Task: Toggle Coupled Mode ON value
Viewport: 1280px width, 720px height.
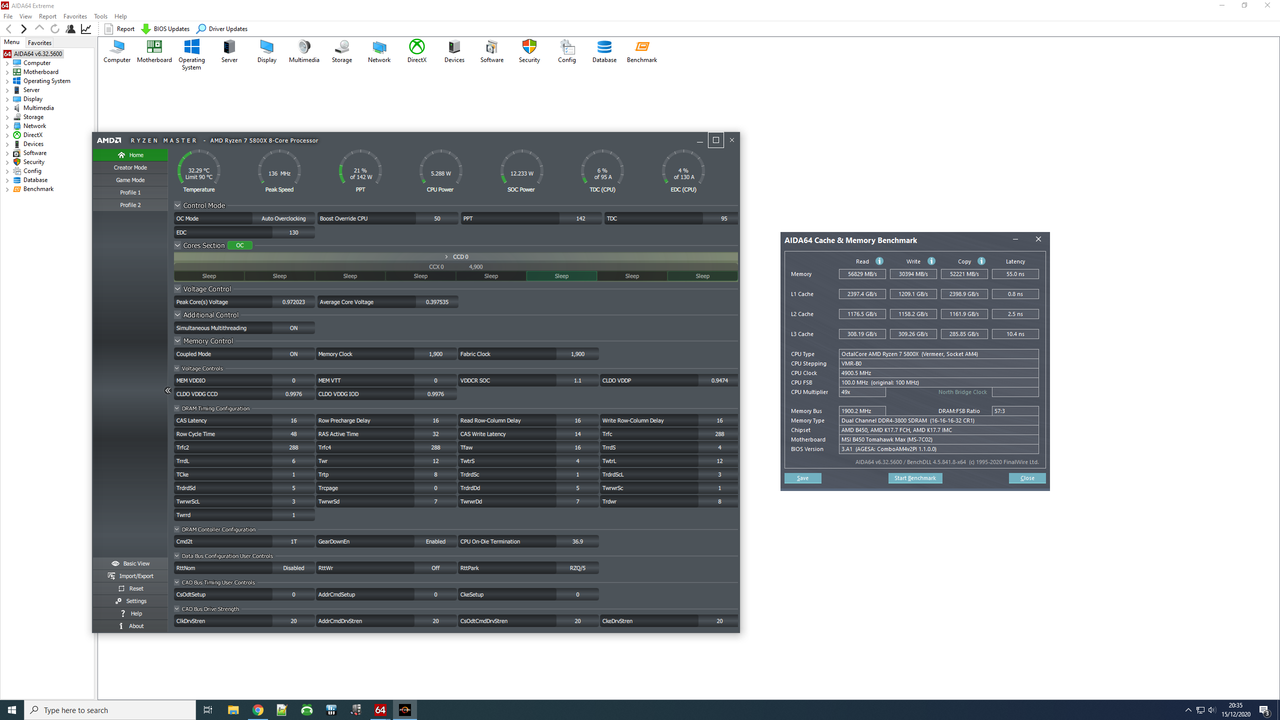Action: click(x=293, y=354)
